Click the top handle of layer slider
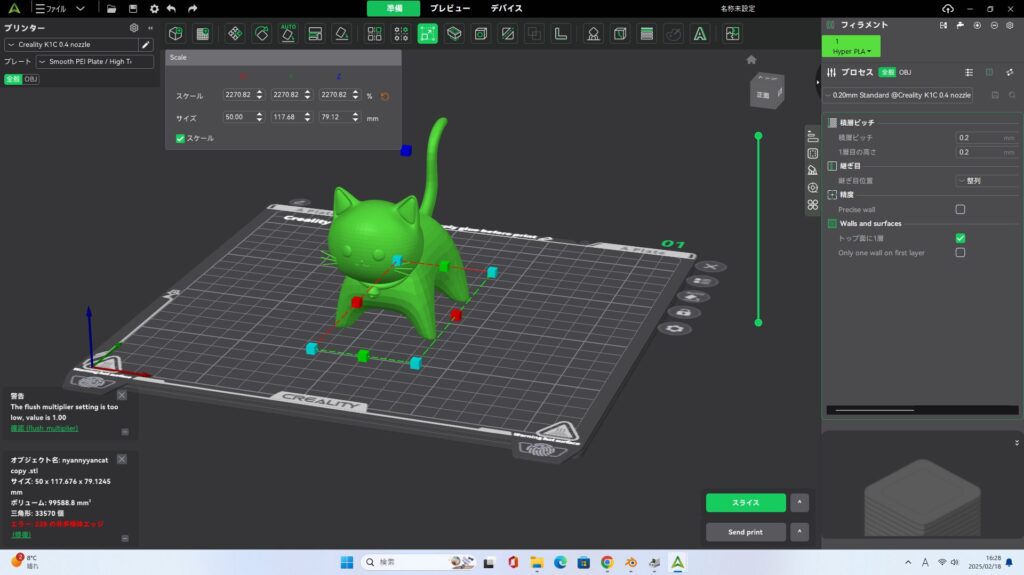 click(x=758, y=136)
